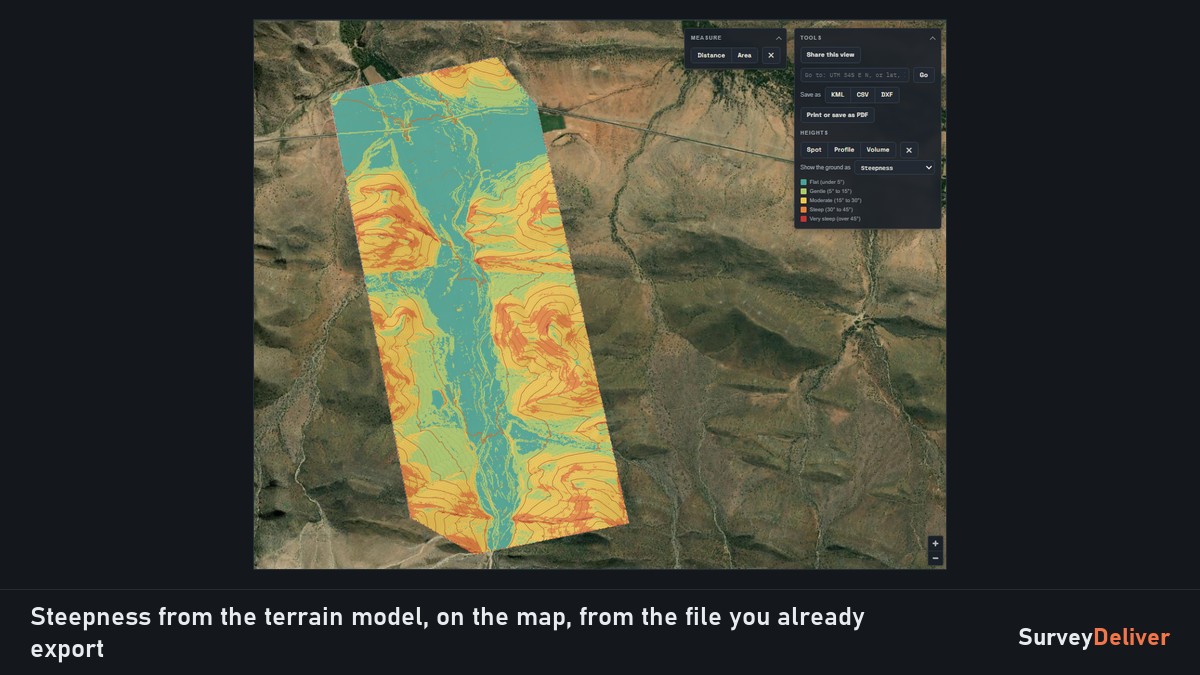Click the Save as label

810,95
